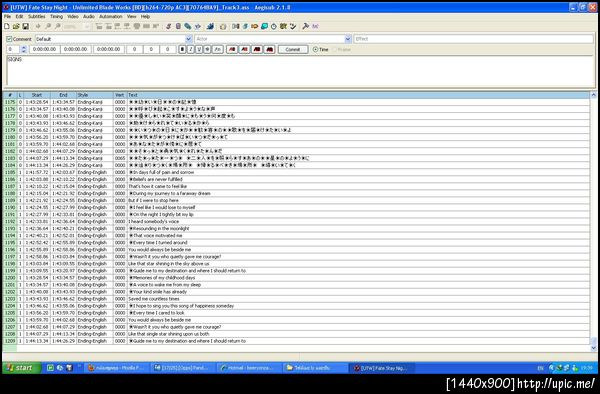The width and height of the screenshot is (600, 394).
Task: Open the Timing Post-Processor clock icon
Action: pyautogui.click(x=274, y=26)
